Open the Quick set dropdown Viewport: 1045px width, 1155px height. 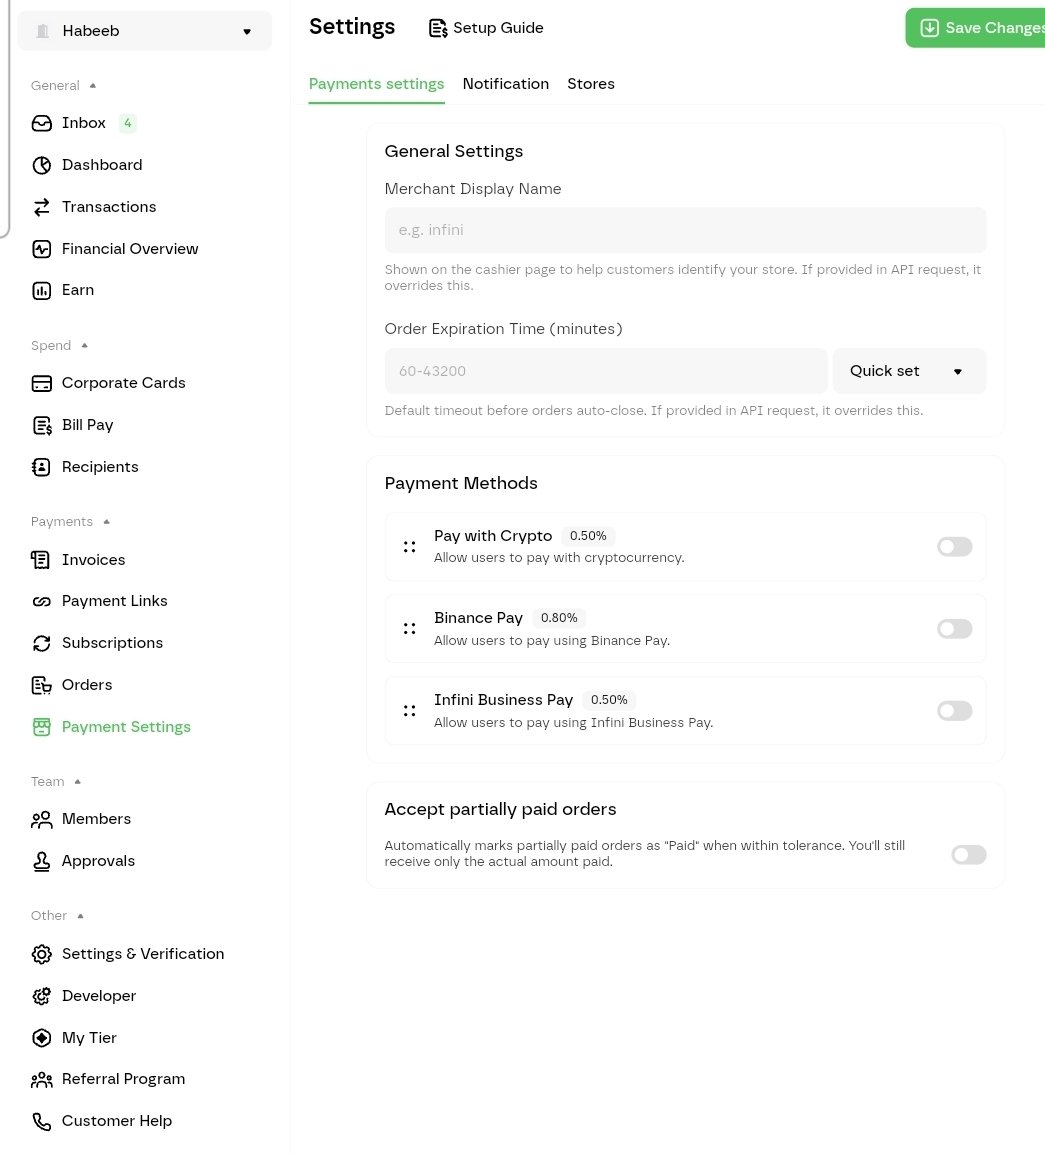click(909, 371)
